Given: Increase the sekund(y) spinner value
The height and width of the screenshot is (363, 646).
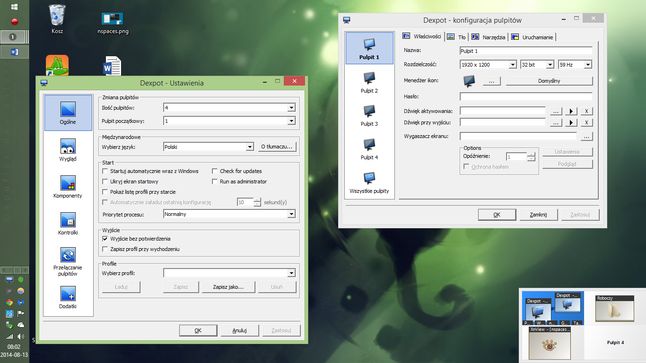Looking at the screenshot, I should (x=257, y=200).
